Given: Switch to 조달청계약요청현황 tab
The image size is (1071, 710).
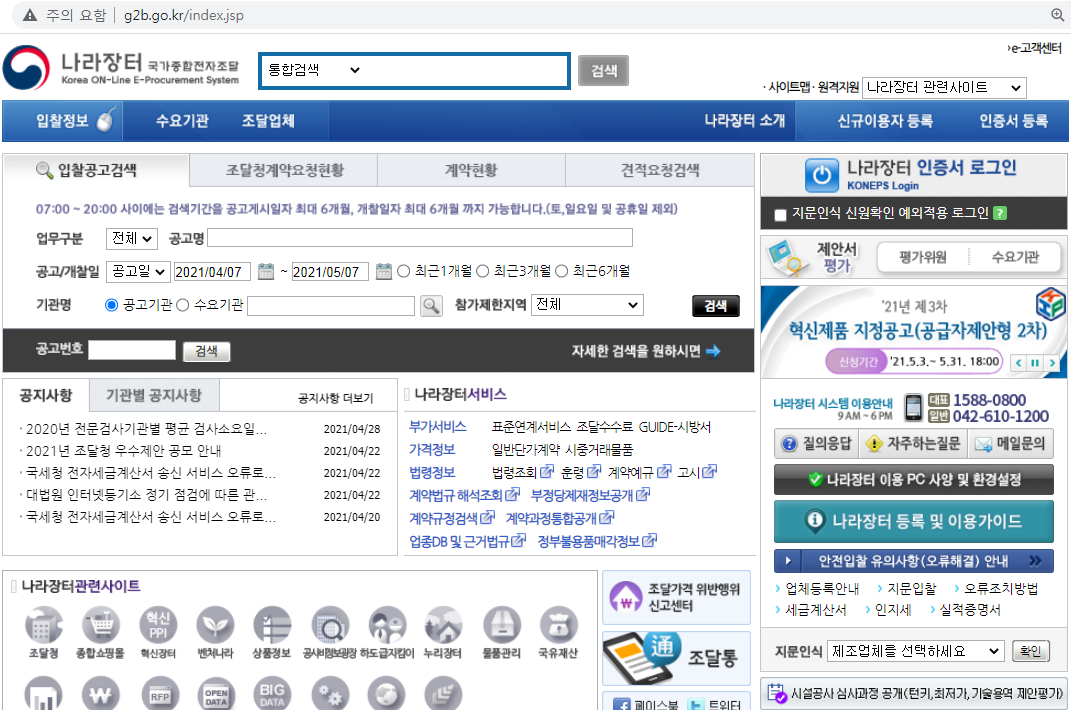Looking at the screenshot, I should point(284,170).
